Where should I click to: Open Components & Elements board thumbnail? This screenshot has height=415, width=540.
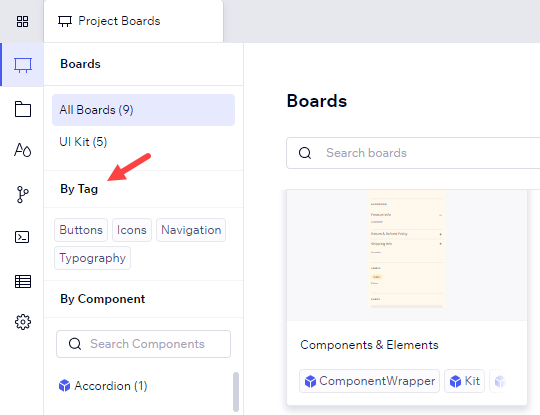[x=407, y=255]
